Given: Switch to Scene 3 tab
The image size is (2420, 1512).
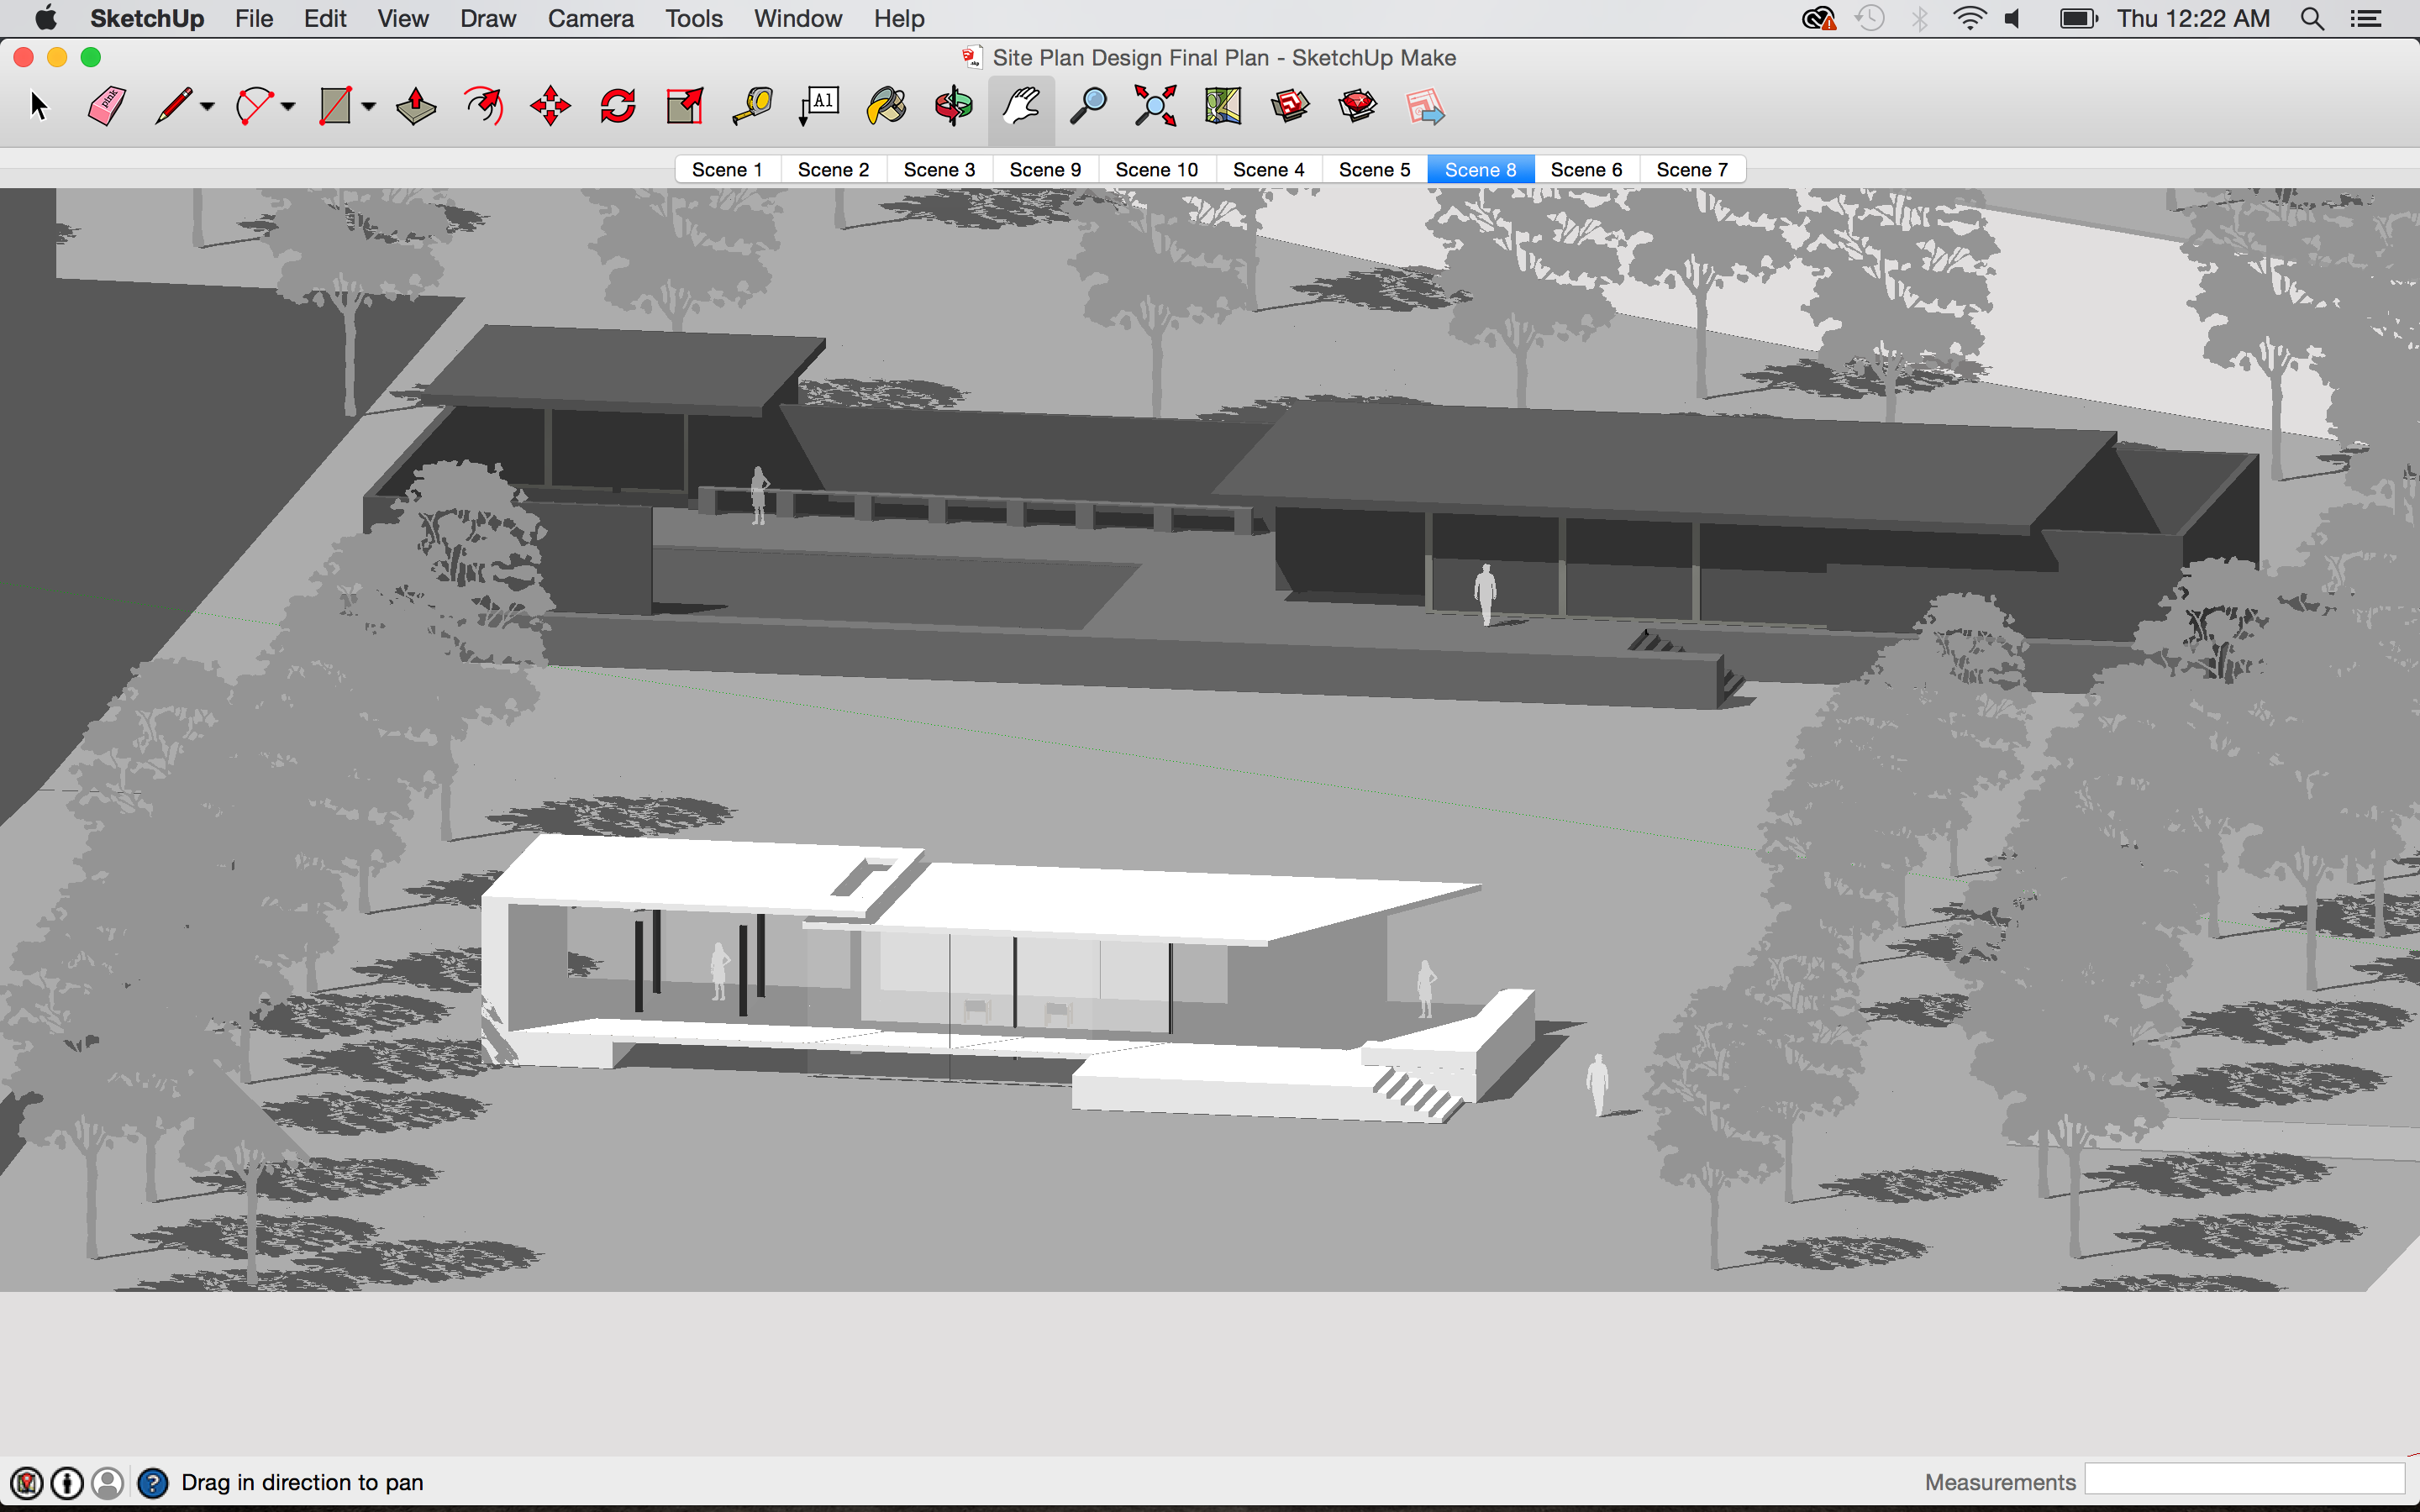Looking at the screenshot, I should coord(939,170).
